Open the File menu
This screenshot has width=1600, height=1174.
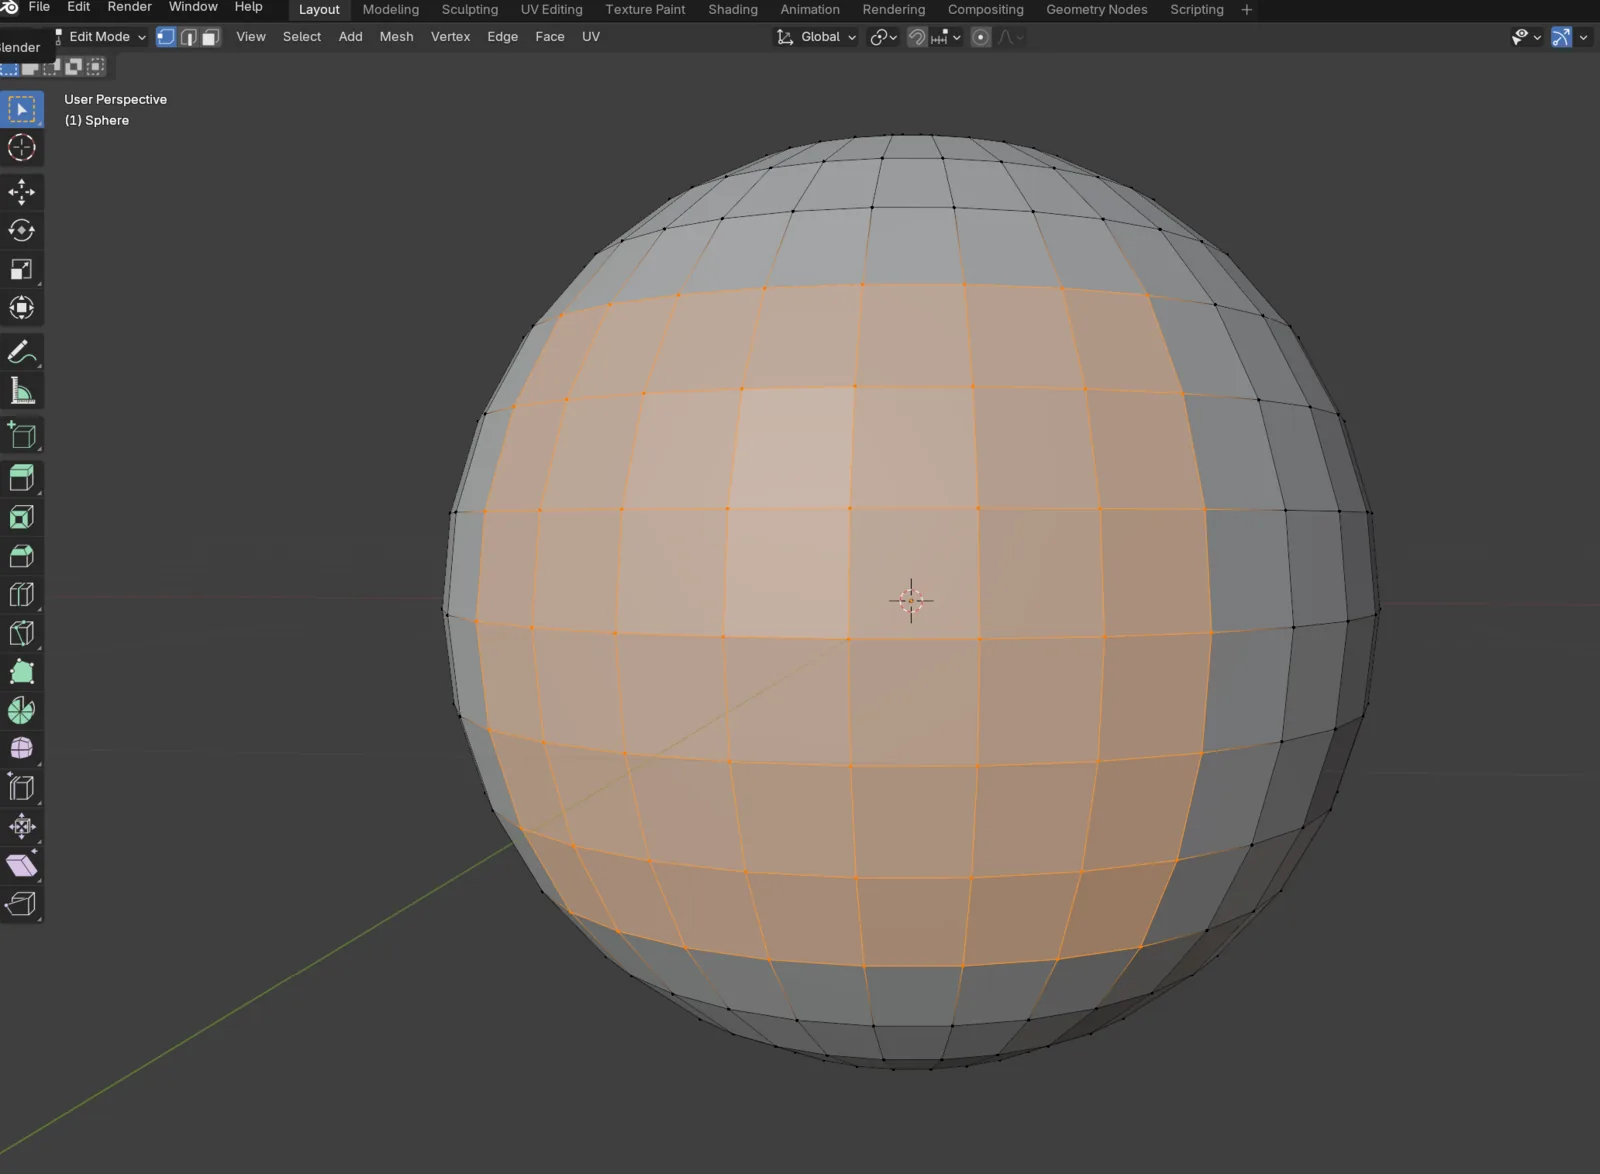tap(39, 7)
